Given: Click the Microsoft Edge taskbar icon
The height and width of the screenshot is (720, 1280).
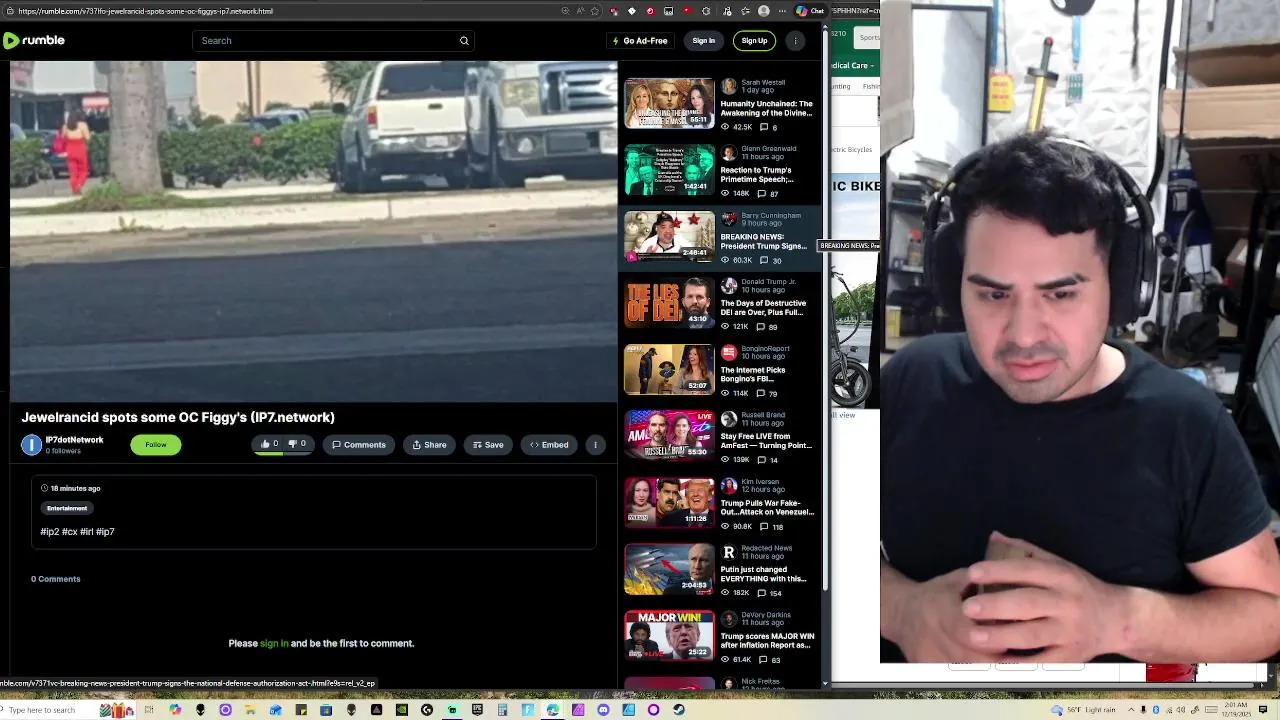Looking at the screenshot, I should [552, 710].
